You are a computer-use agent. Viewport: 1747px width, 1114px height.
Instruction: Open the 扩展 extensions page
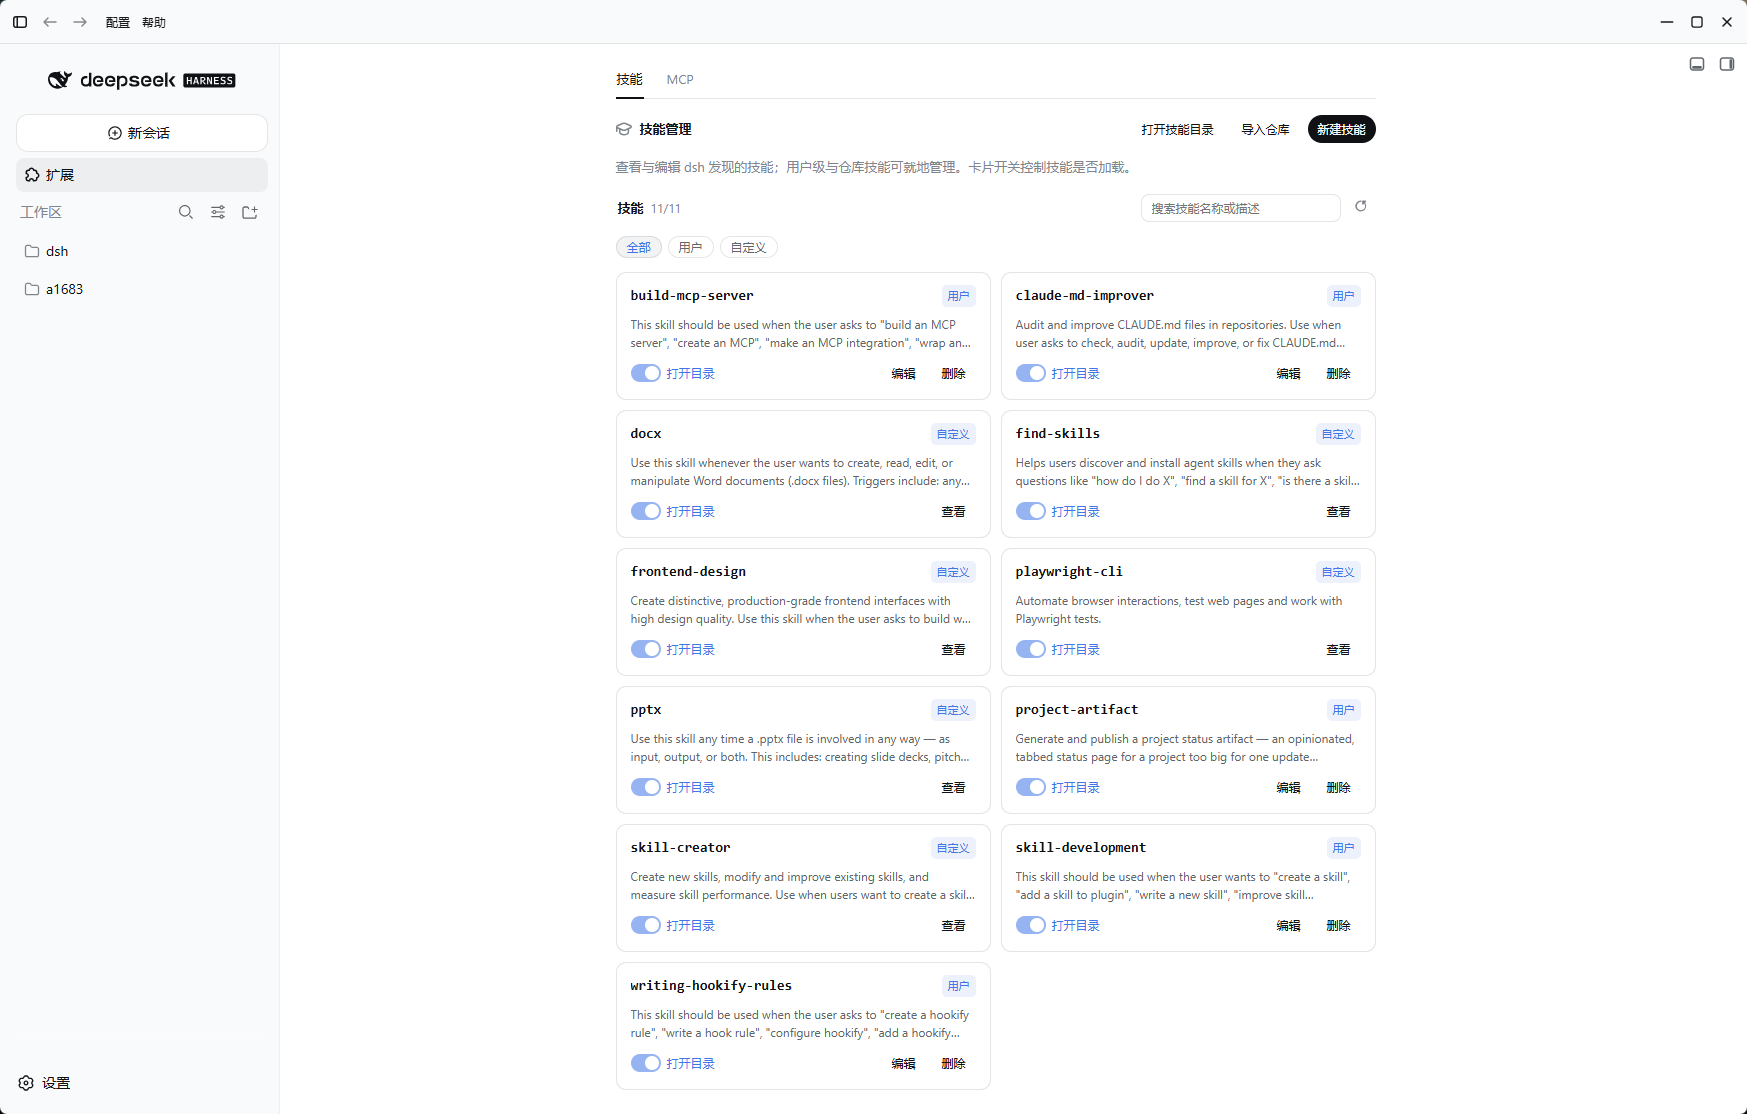coord(142,175)
